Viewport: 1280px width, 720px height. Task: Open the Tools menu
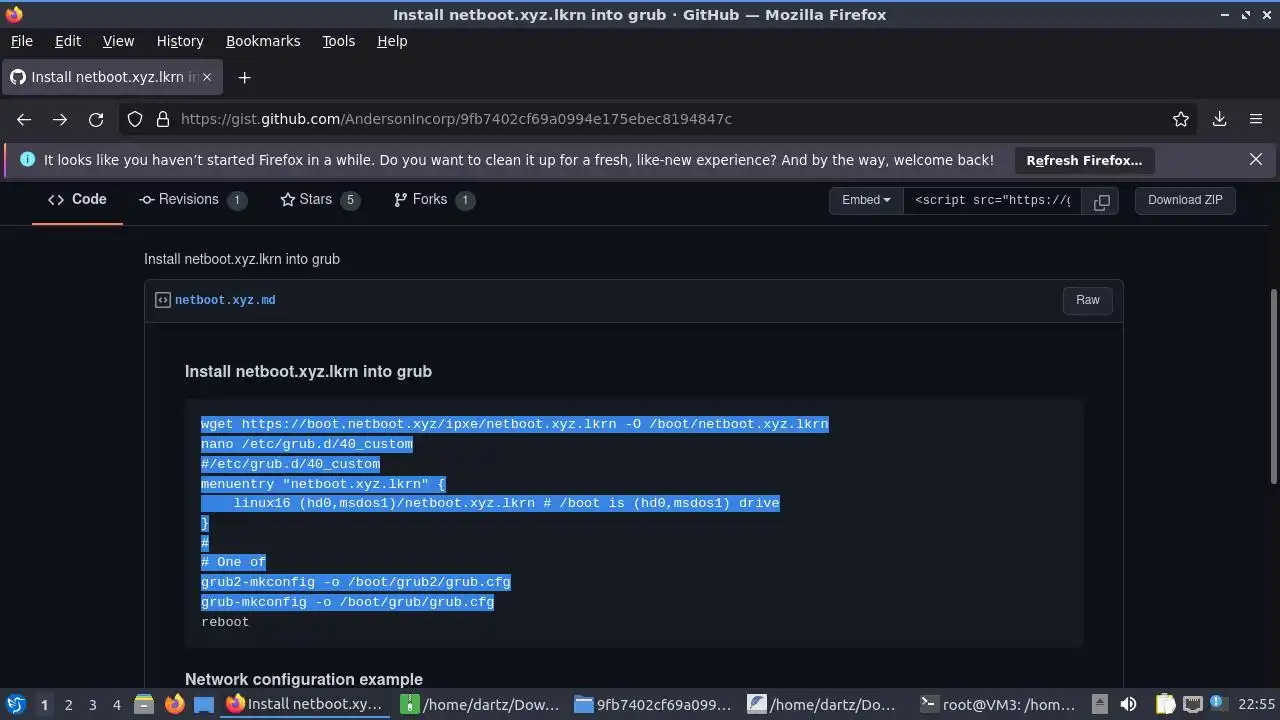(x=338, y=41)
